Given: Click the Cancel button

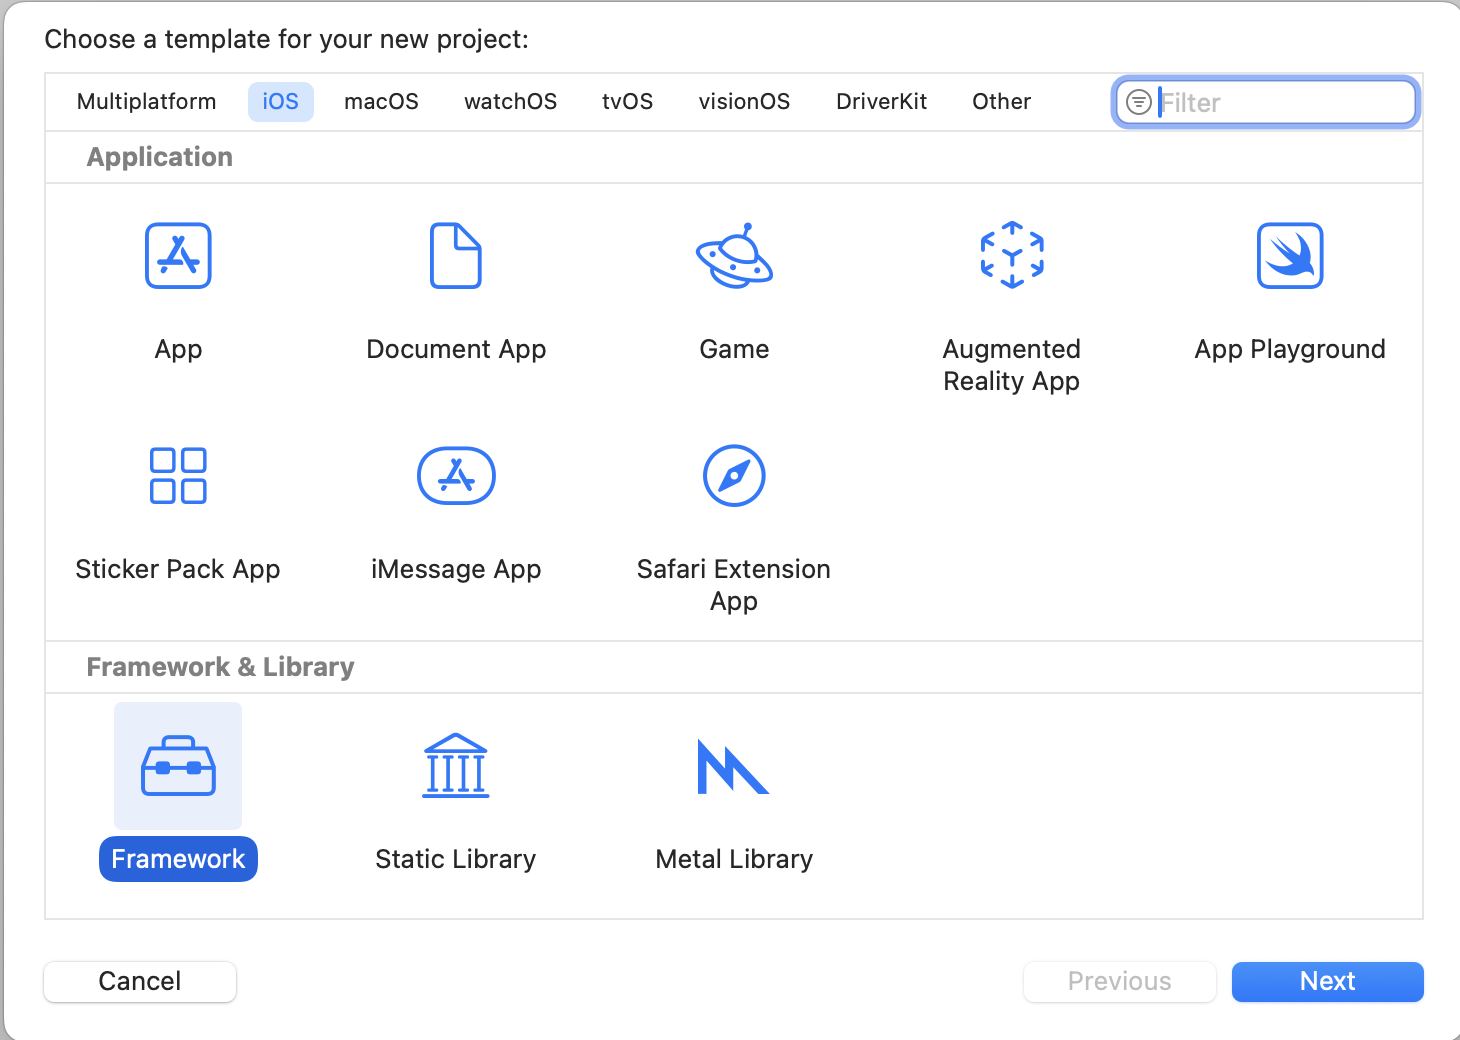Looking at the screenshot, I should click(140, 981).
